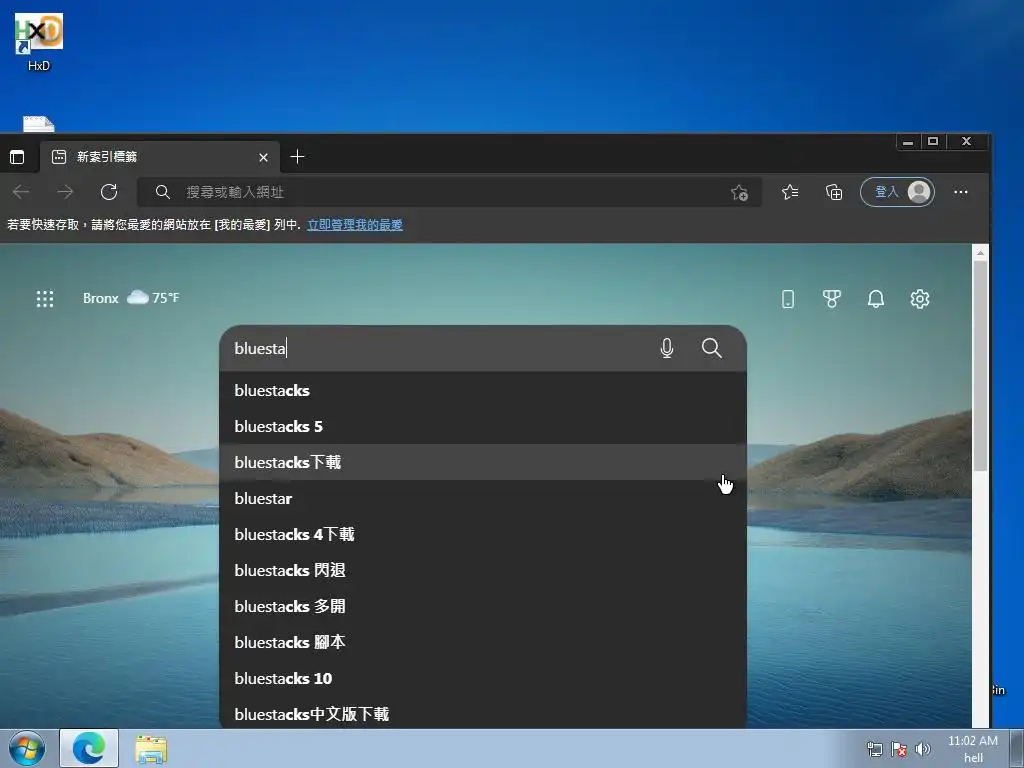Submit search with magnifier icon

click(712, 348)
